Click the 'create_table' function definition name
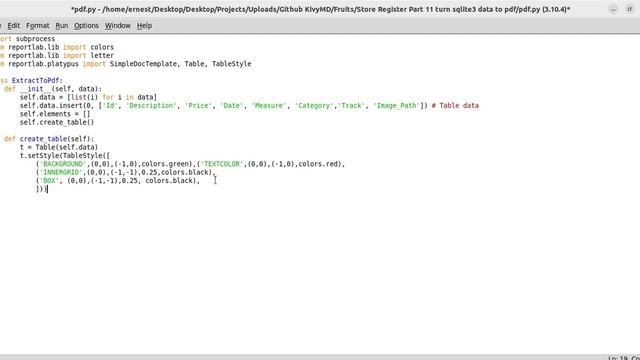This screenshot has height=360, width=640. click(x=43, y=139)
